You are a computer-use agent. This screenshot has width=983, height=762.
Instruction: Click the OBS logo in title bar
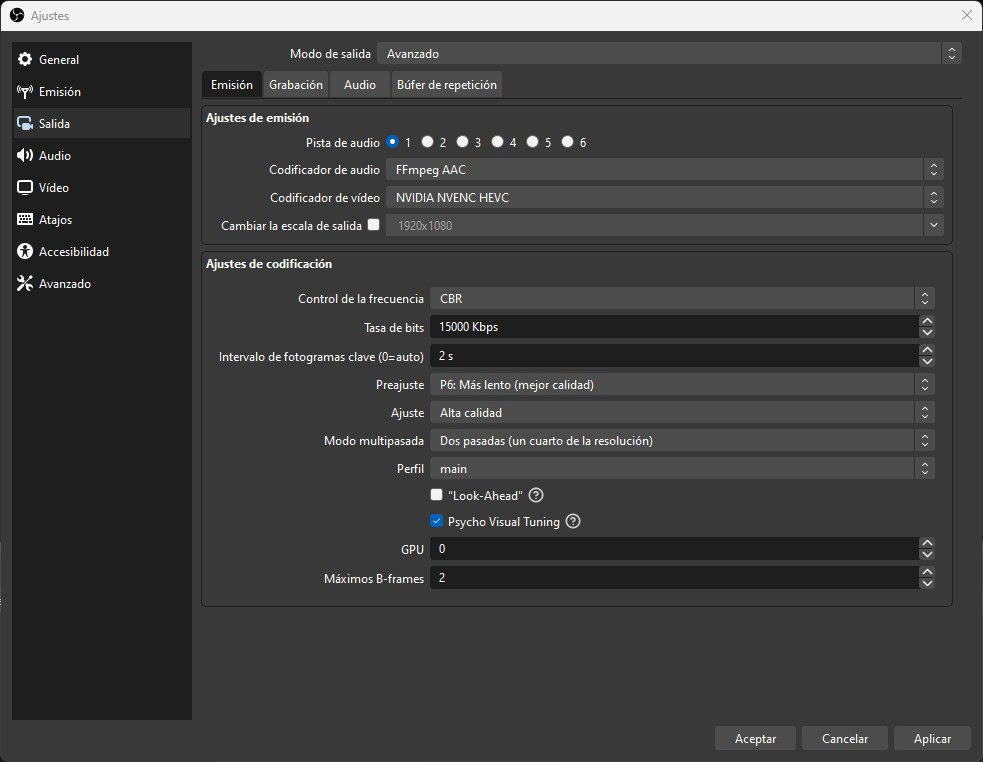17,16
